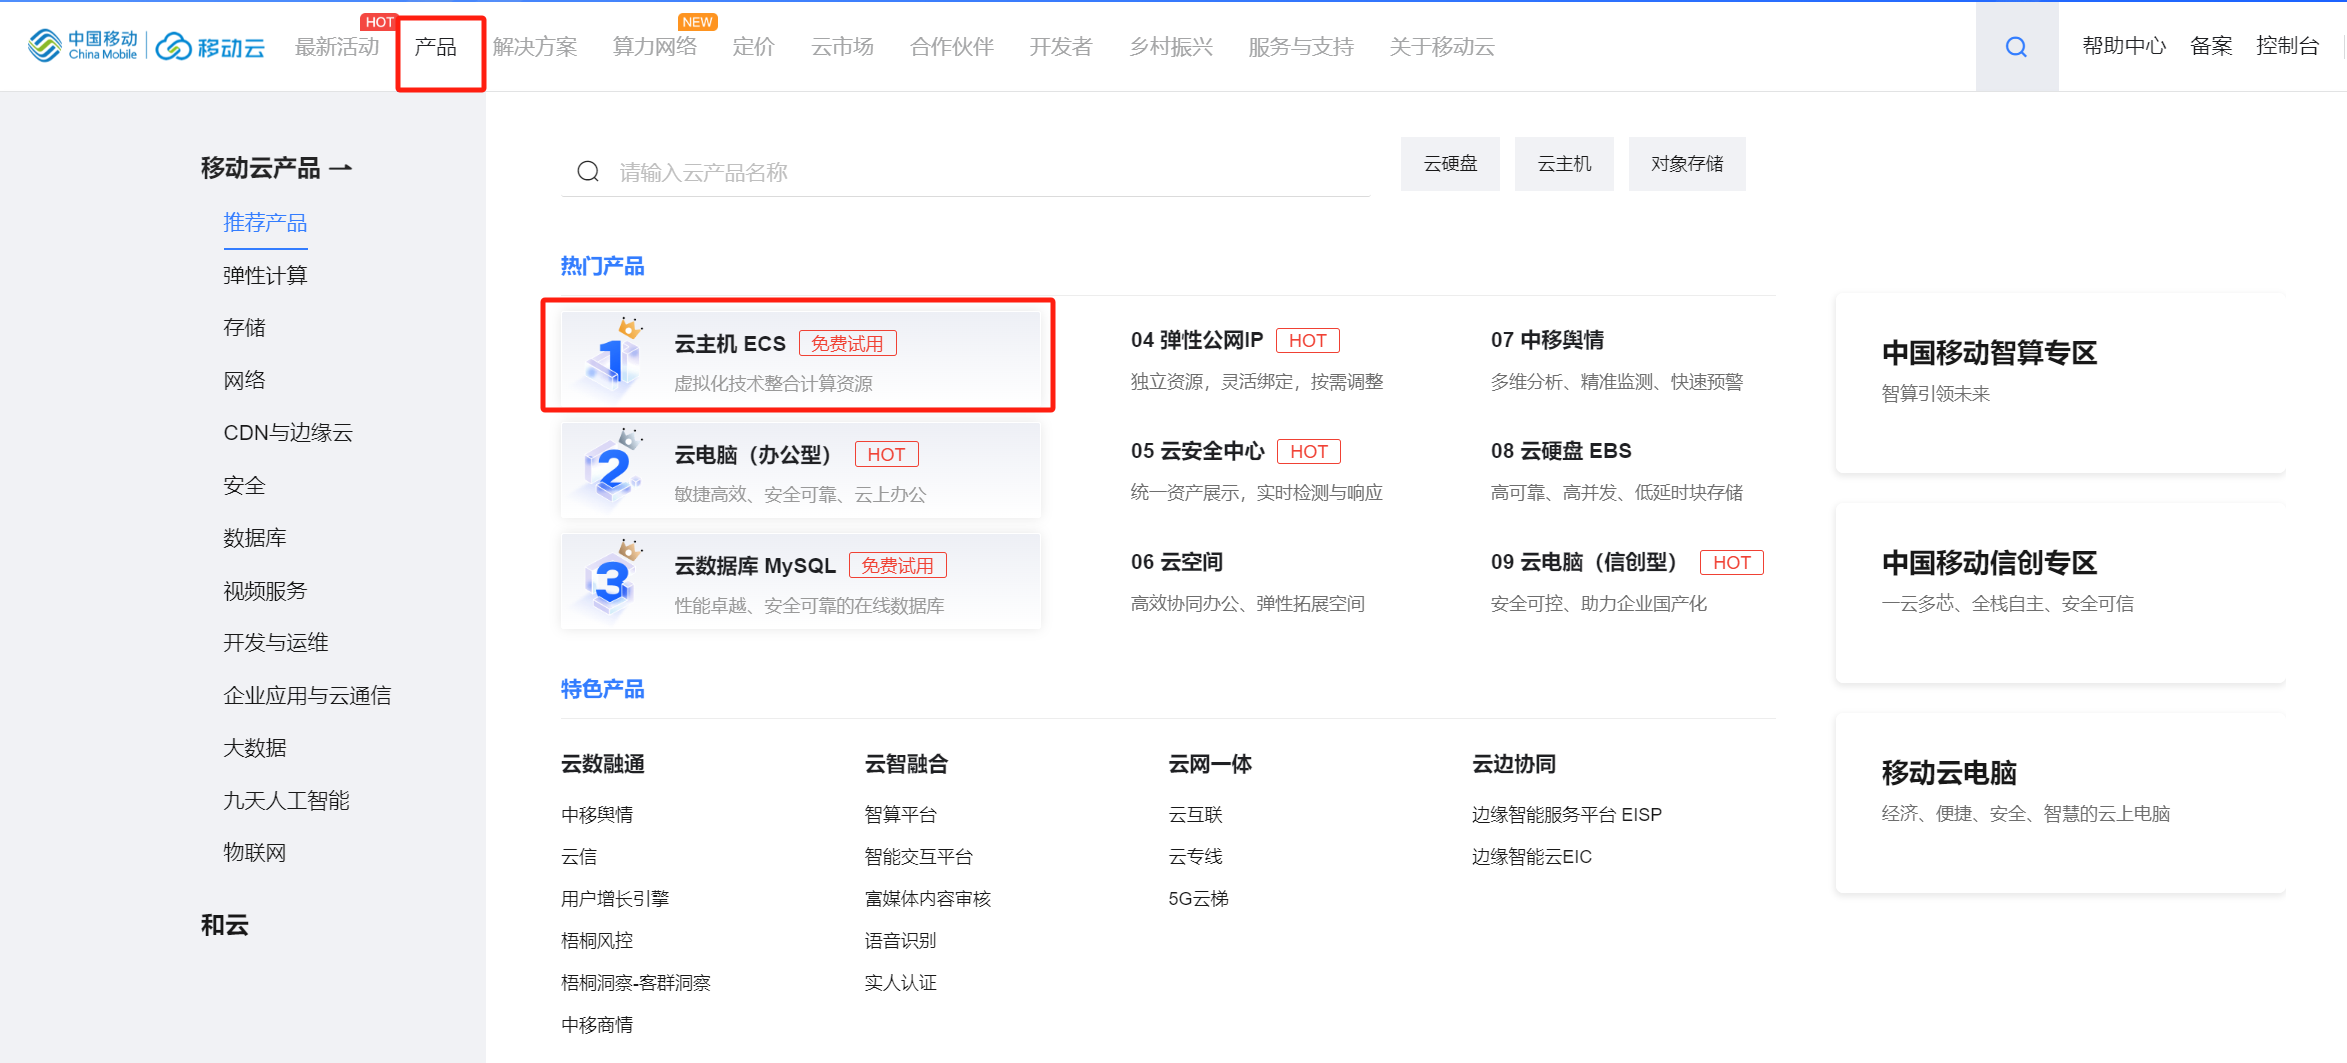
Task: Open the 5G云梯 link
Action: tap(1199, 899)
